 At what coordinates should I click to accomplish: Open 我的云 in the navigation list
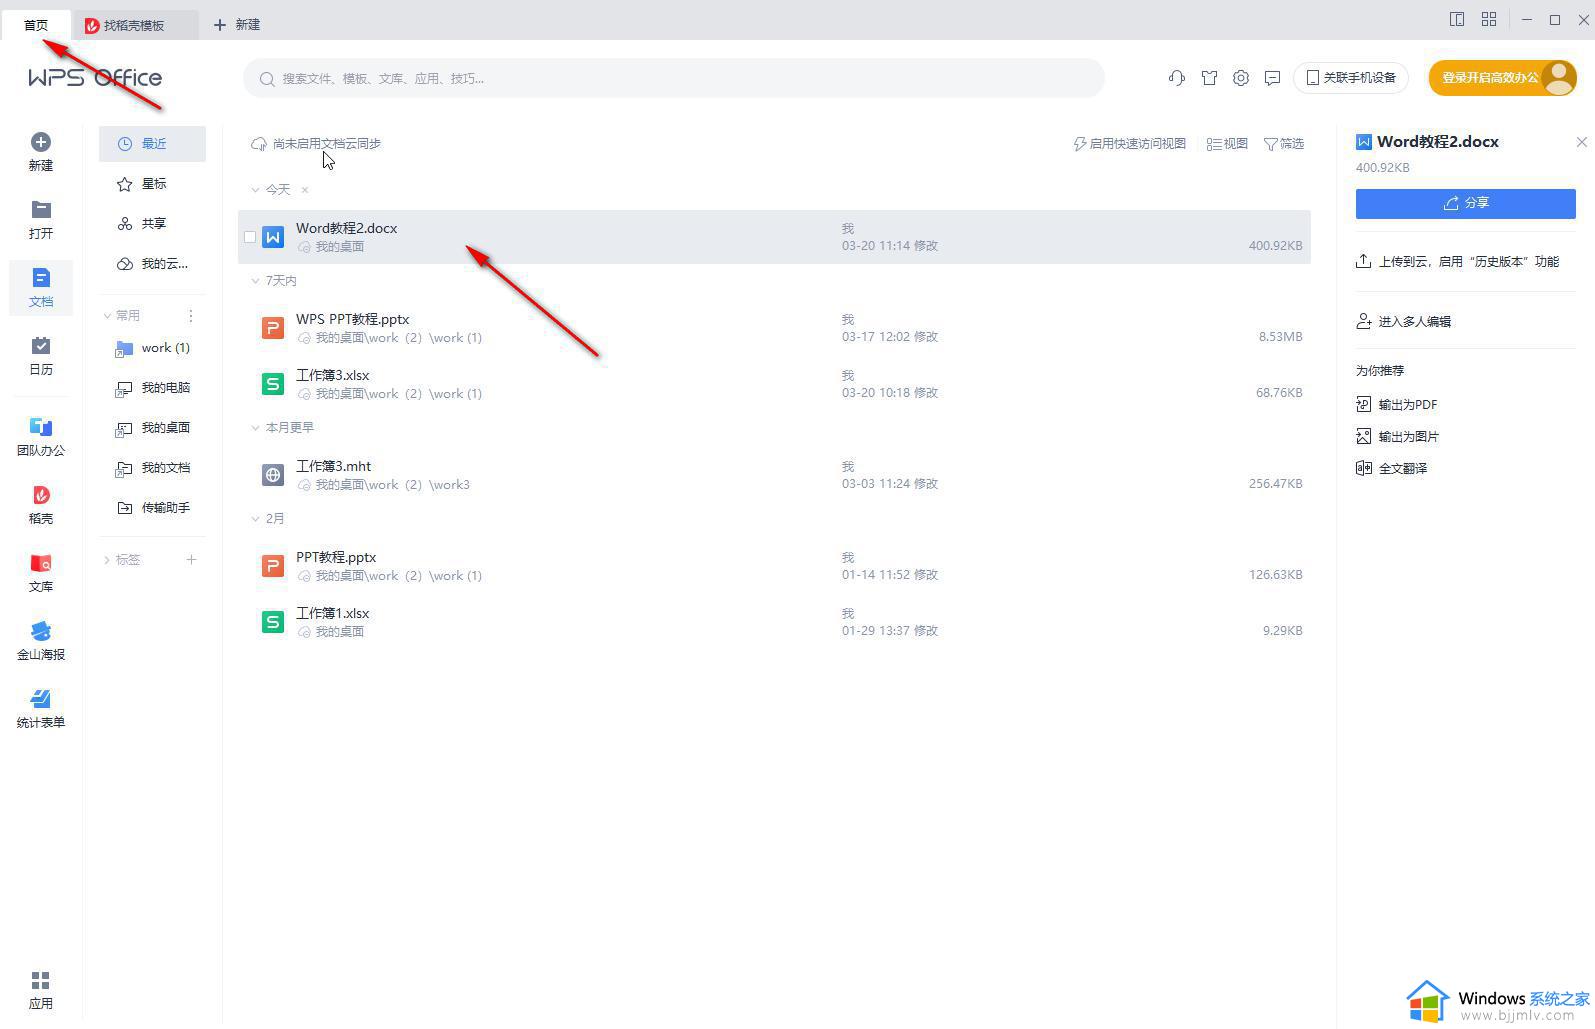point(152,264)
